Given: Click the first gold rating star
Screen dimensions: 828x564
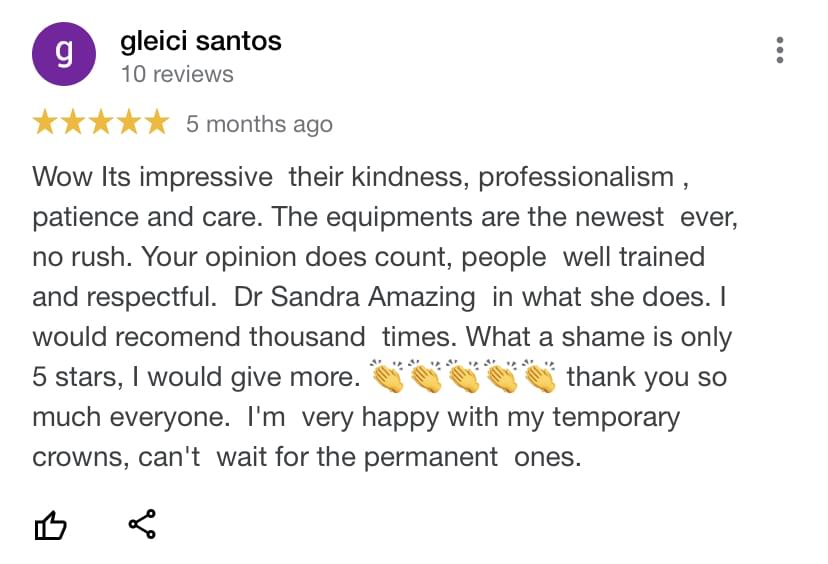Looking at the screenshot, I should coord(46,123).
